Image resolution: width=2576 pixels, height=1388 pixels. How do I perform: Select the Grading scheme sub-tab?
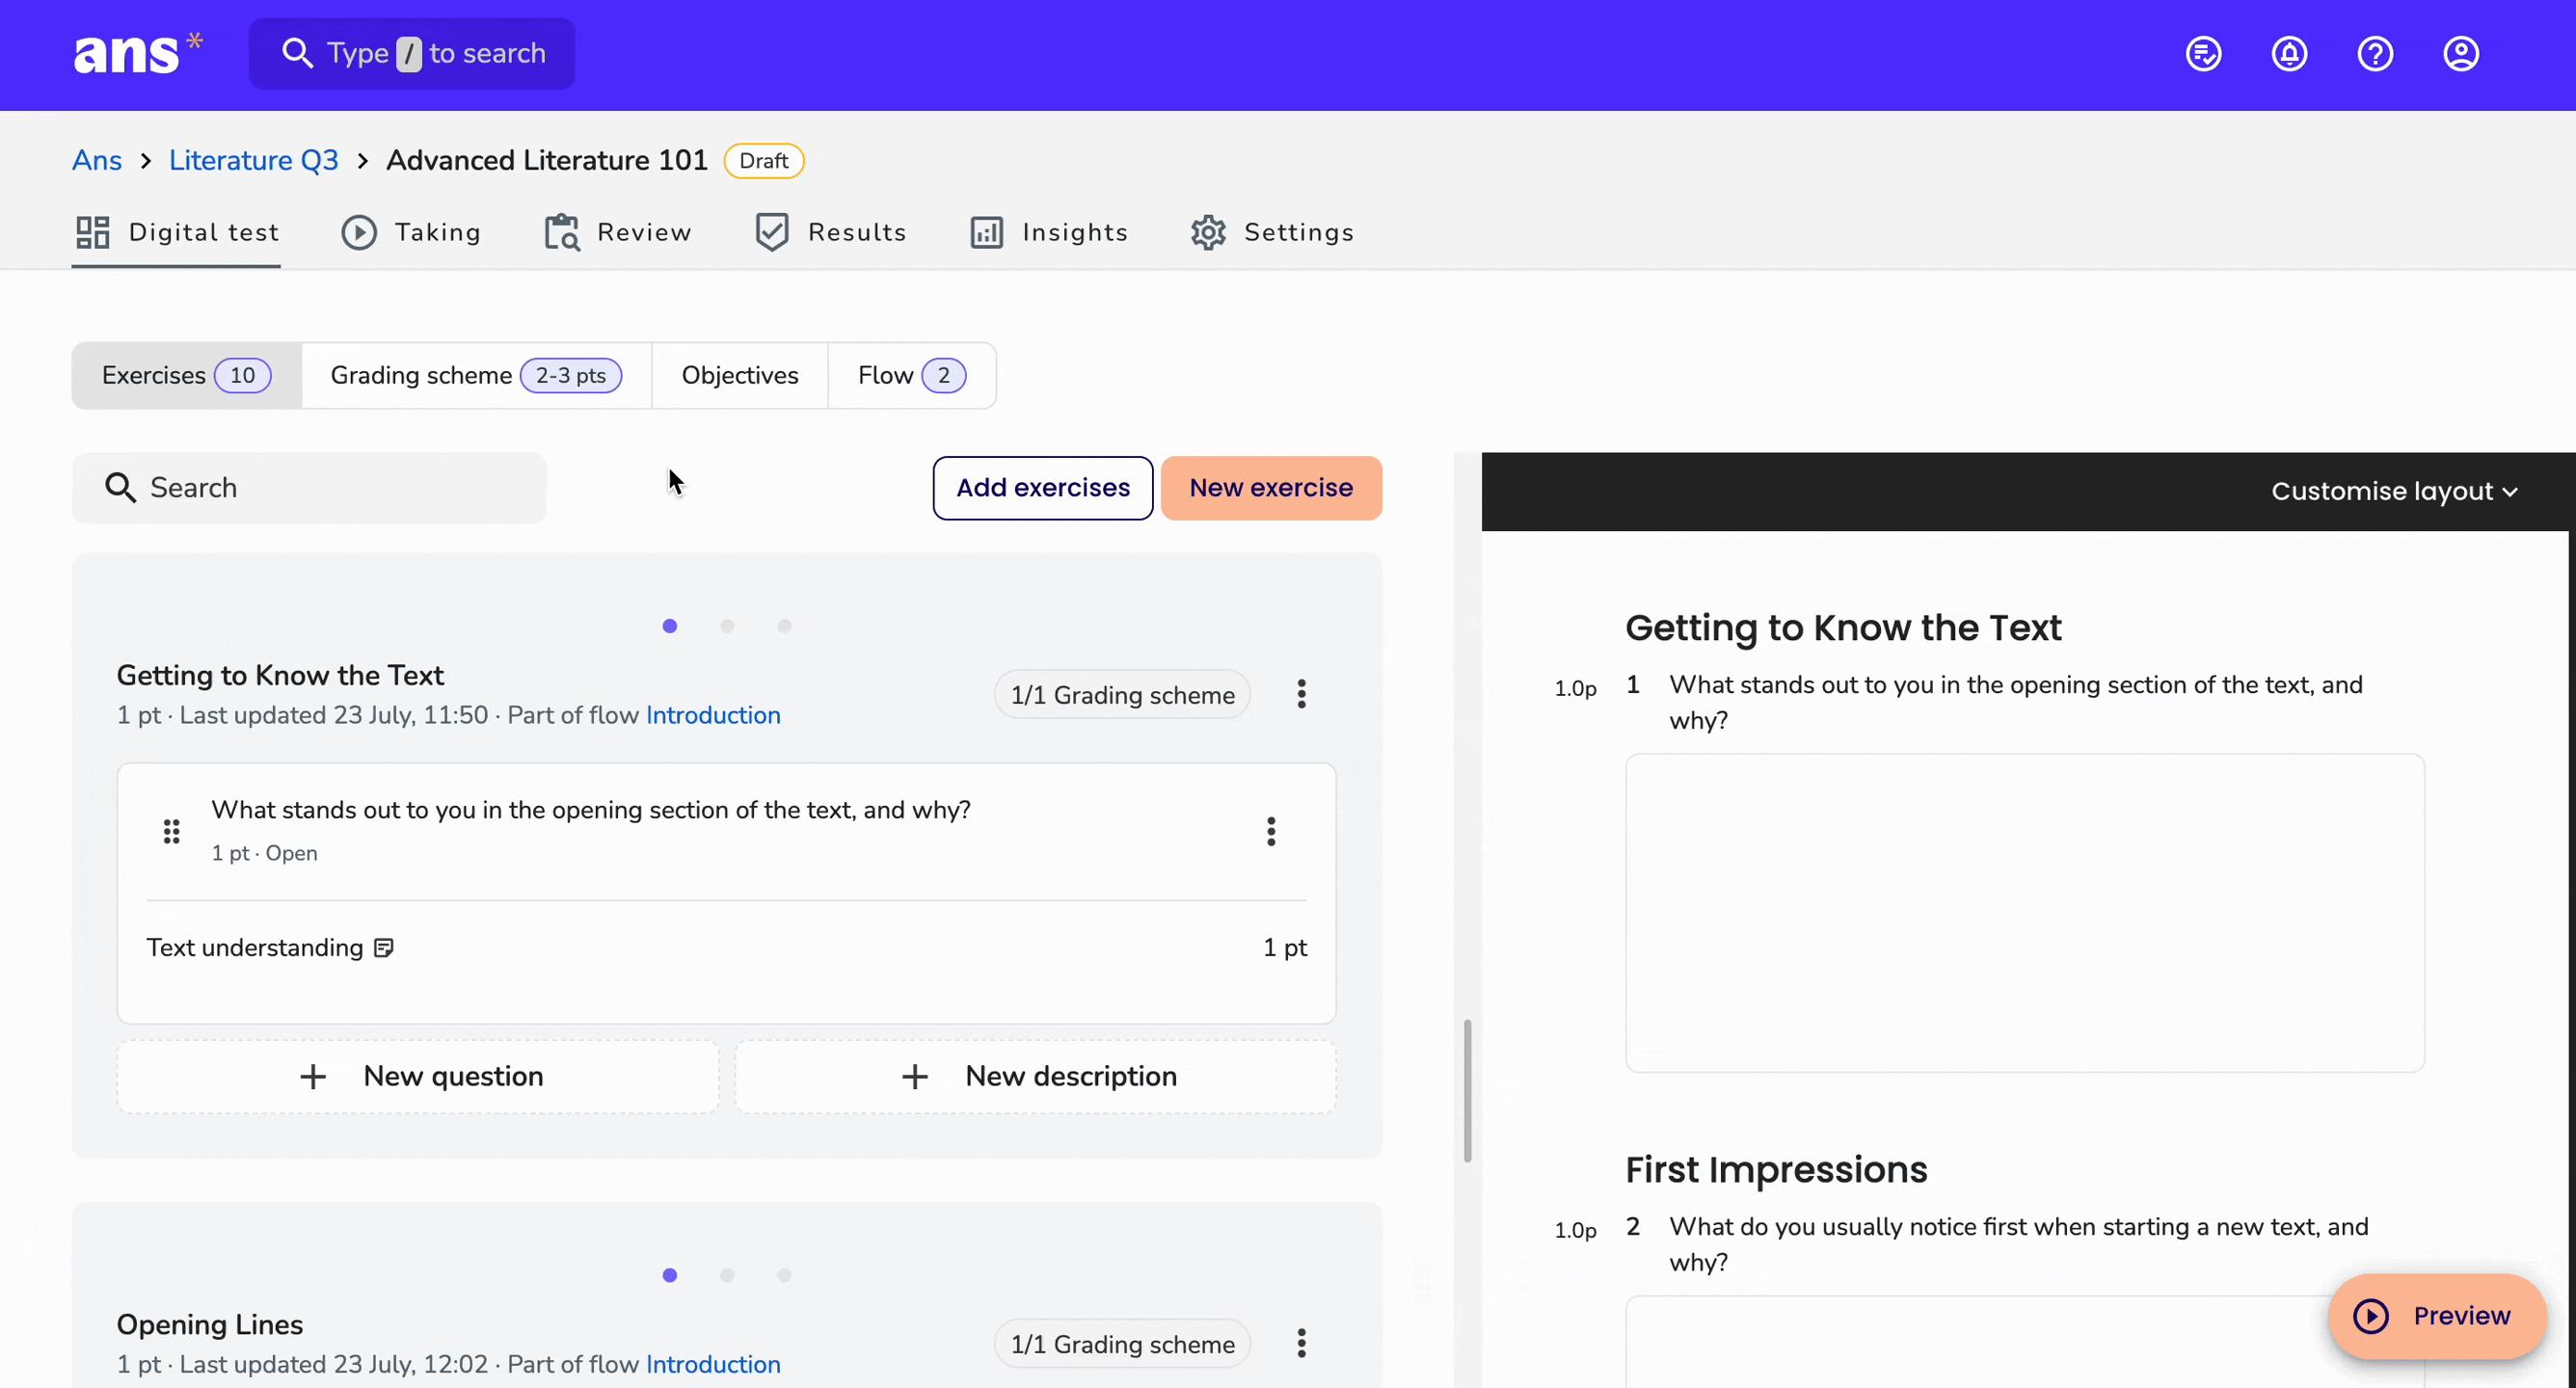click(476, 375)
